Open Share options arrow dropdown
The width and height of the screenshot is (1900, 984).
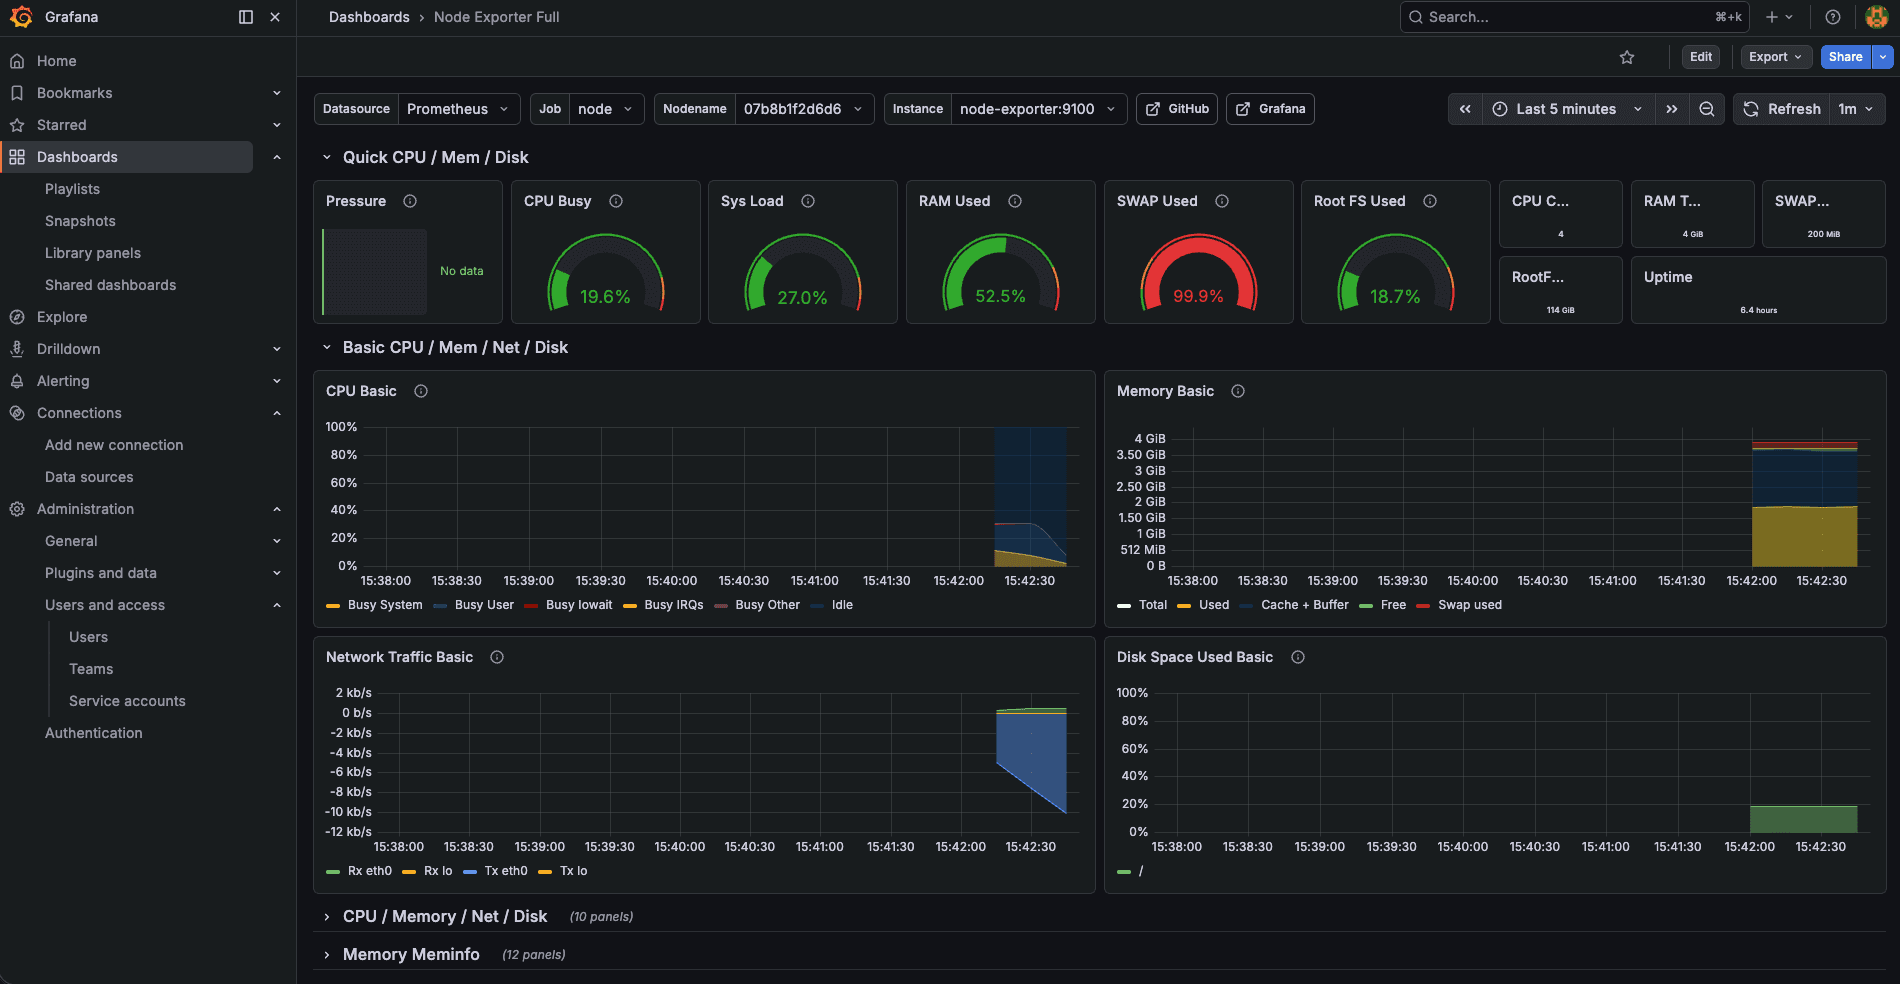(x=1883, y=57)
